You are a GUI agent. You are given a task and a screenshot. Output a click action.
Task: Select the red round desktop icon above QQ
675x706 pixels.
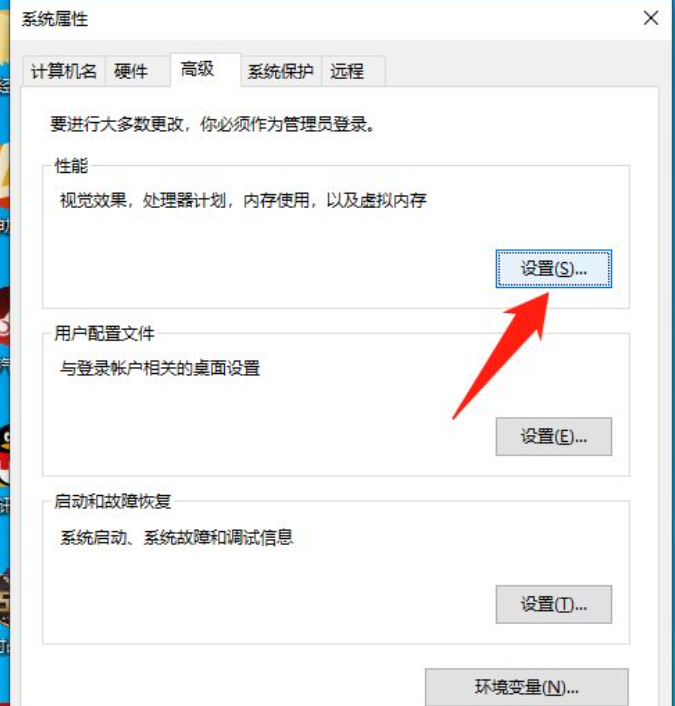5,317
